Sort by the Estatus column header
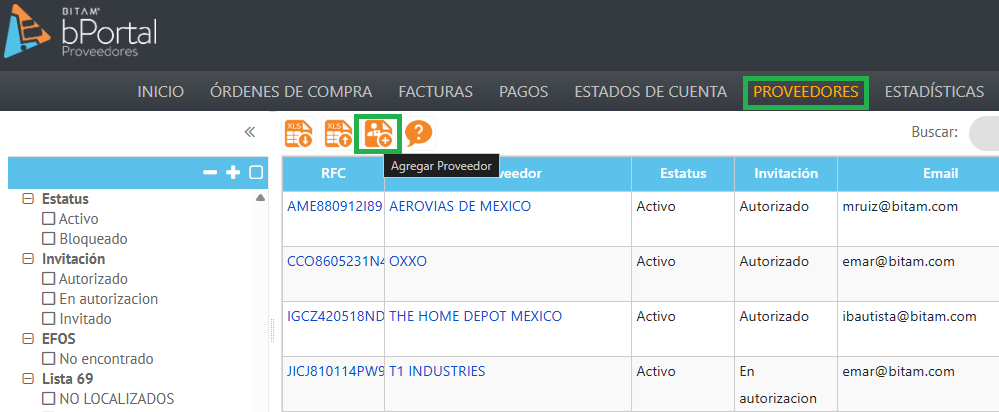Viewport: 999px width, 412px height. (x=683, y=173)
